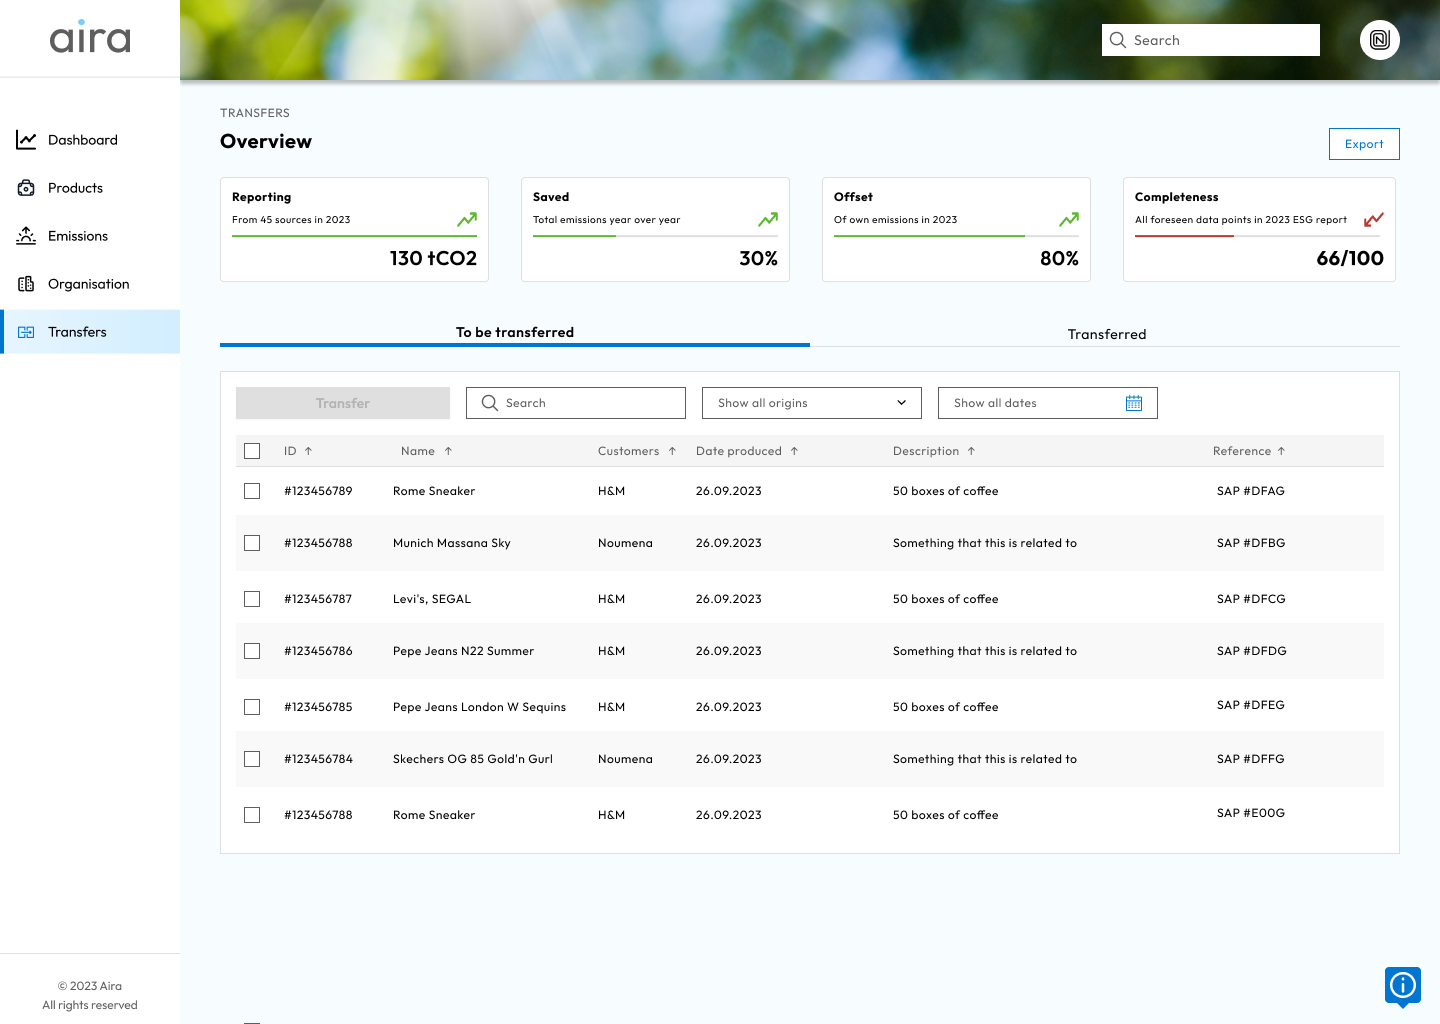Click the Completeness downward trend arrow
This screenshot has width=1440, height=1024.
tap(1374, 219)
